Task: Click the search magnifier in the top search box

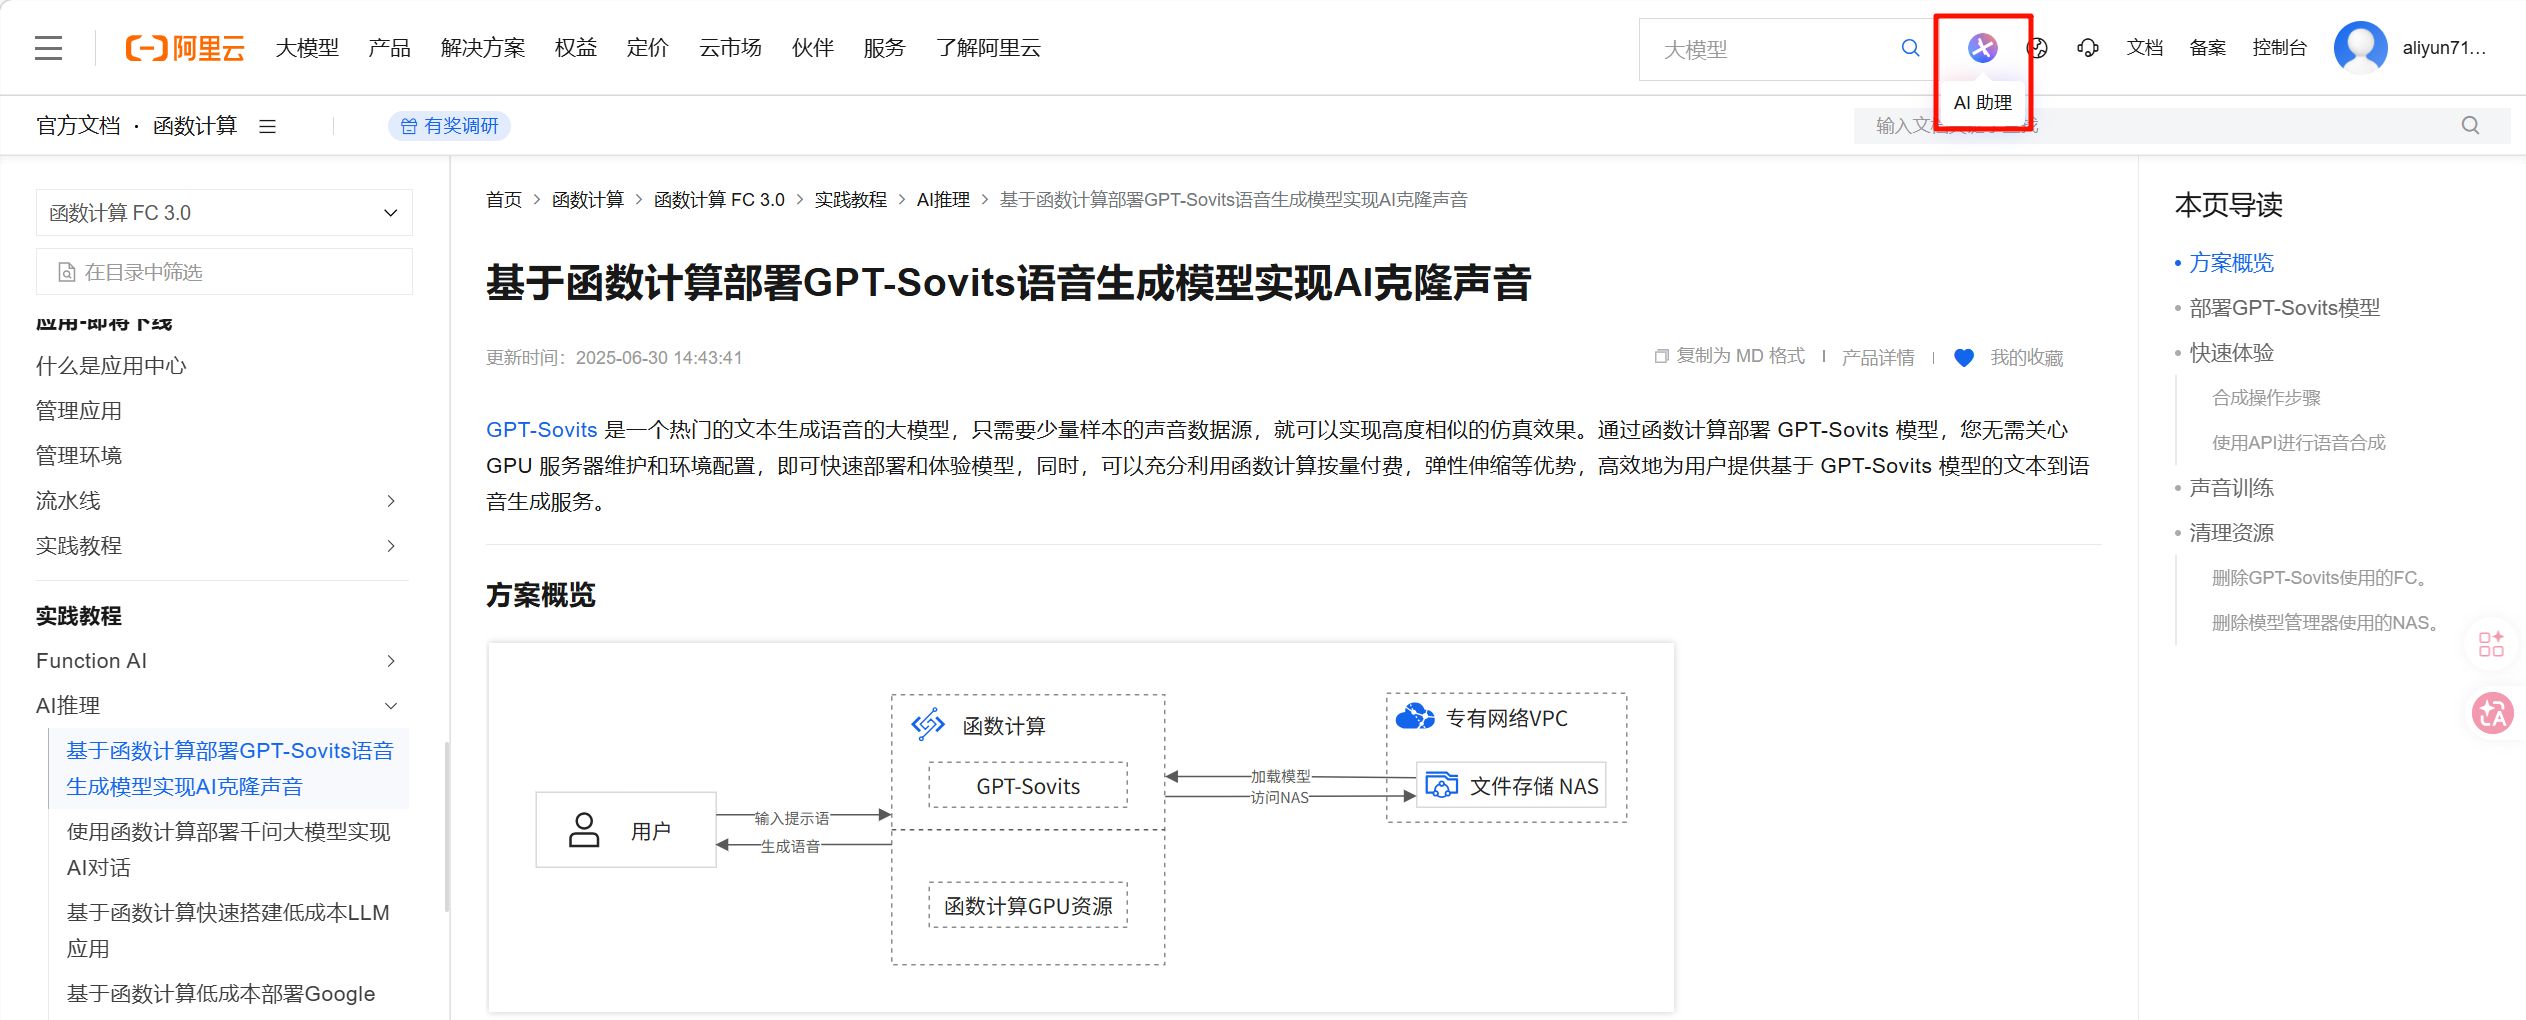Action: click(x=1910, y=48)
